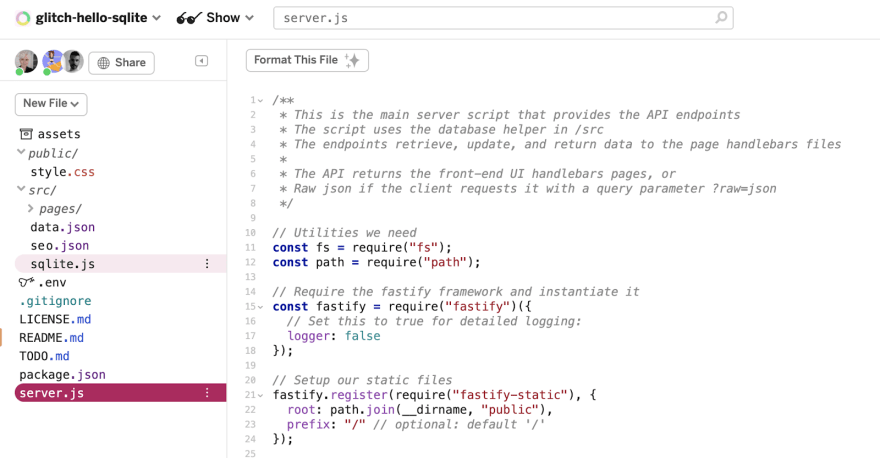The image size is (880, 458).
Task: Click the assets box icon
Action: coord(26,134)
